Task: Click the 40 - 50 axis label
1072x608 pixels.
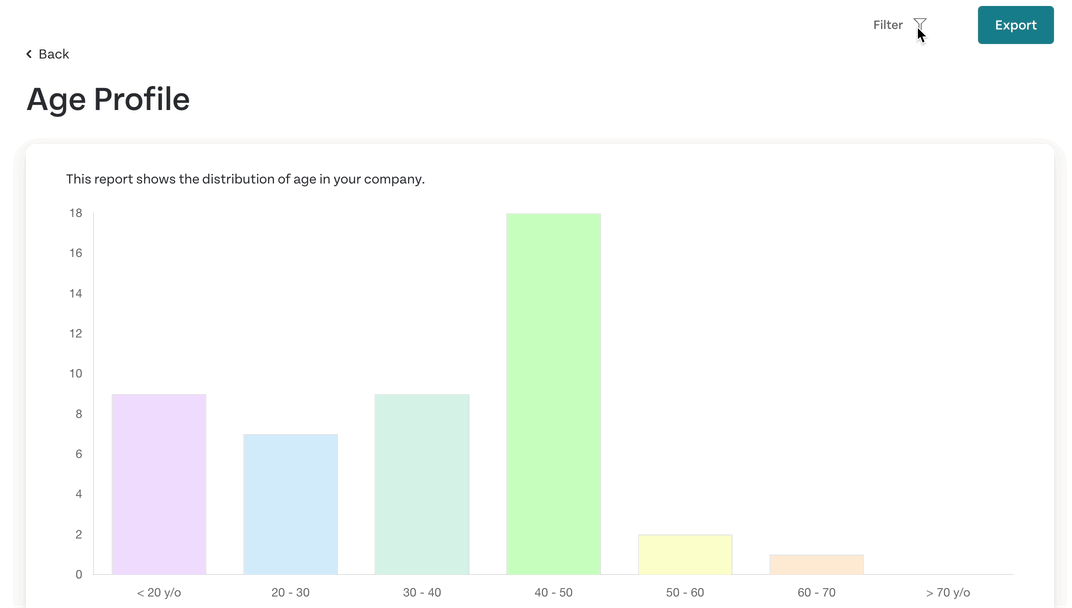Action: (x=553, y=592)
